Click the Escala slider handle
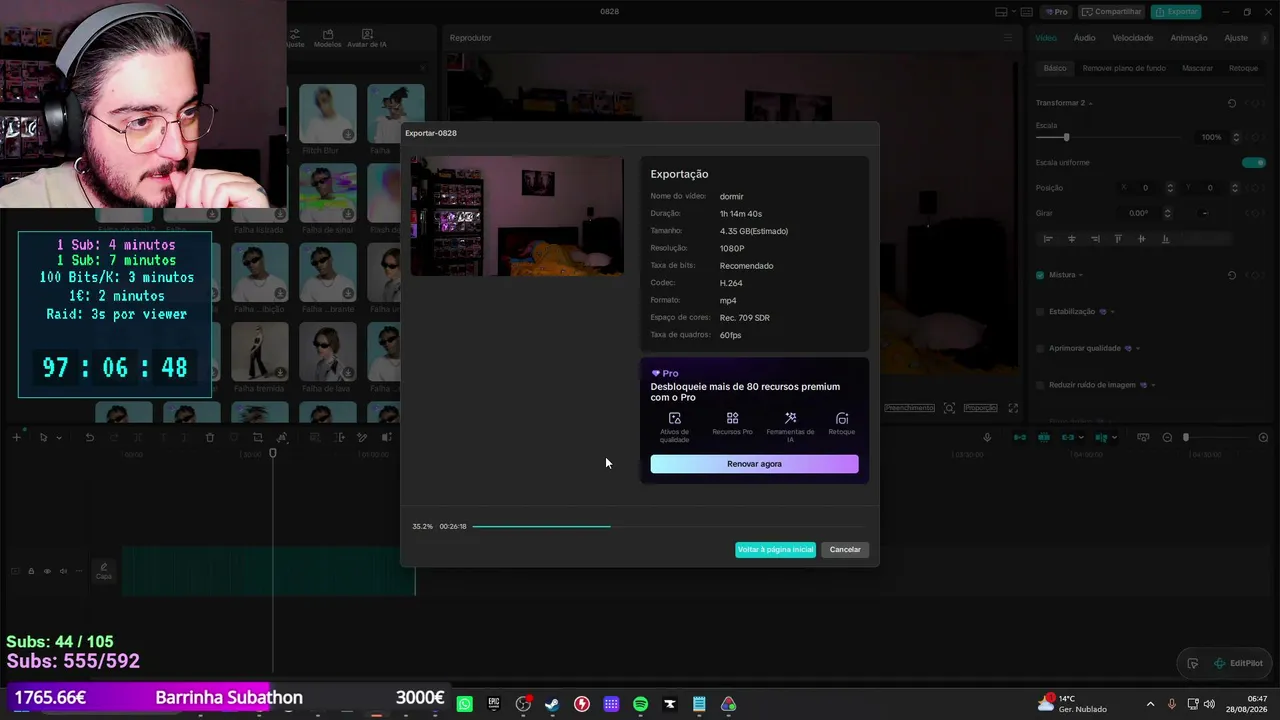Screen dimensions: 1280x720 coord(1066,137)
